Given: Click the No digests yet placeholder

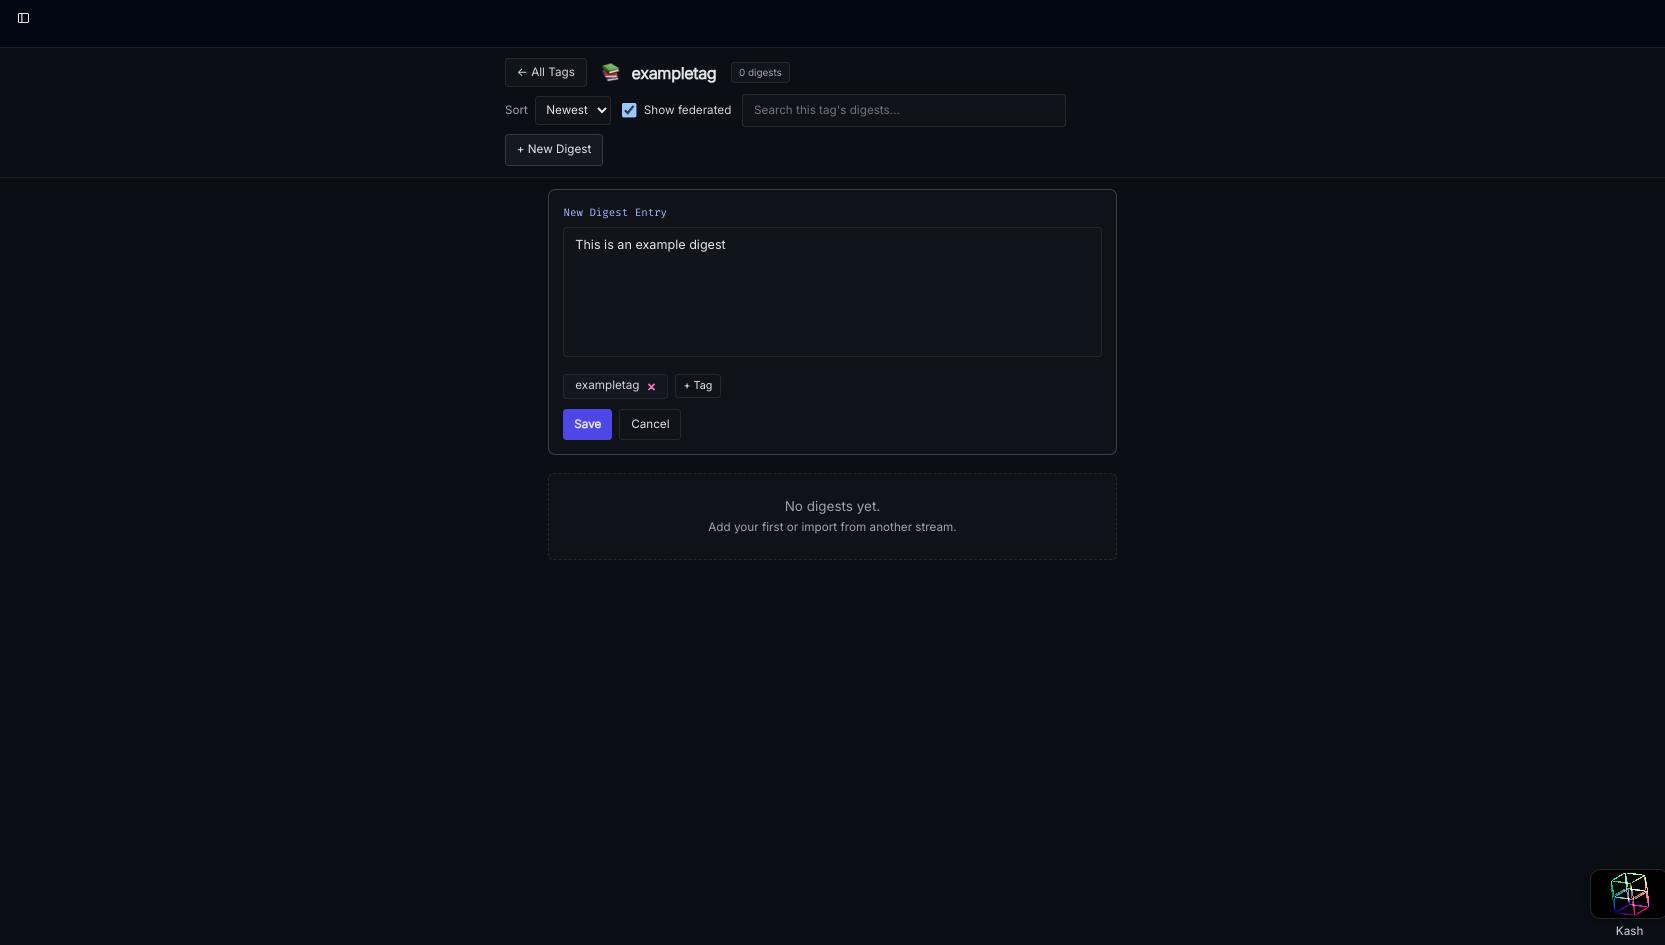Looking at the screenshot, I should pos(831,507).
